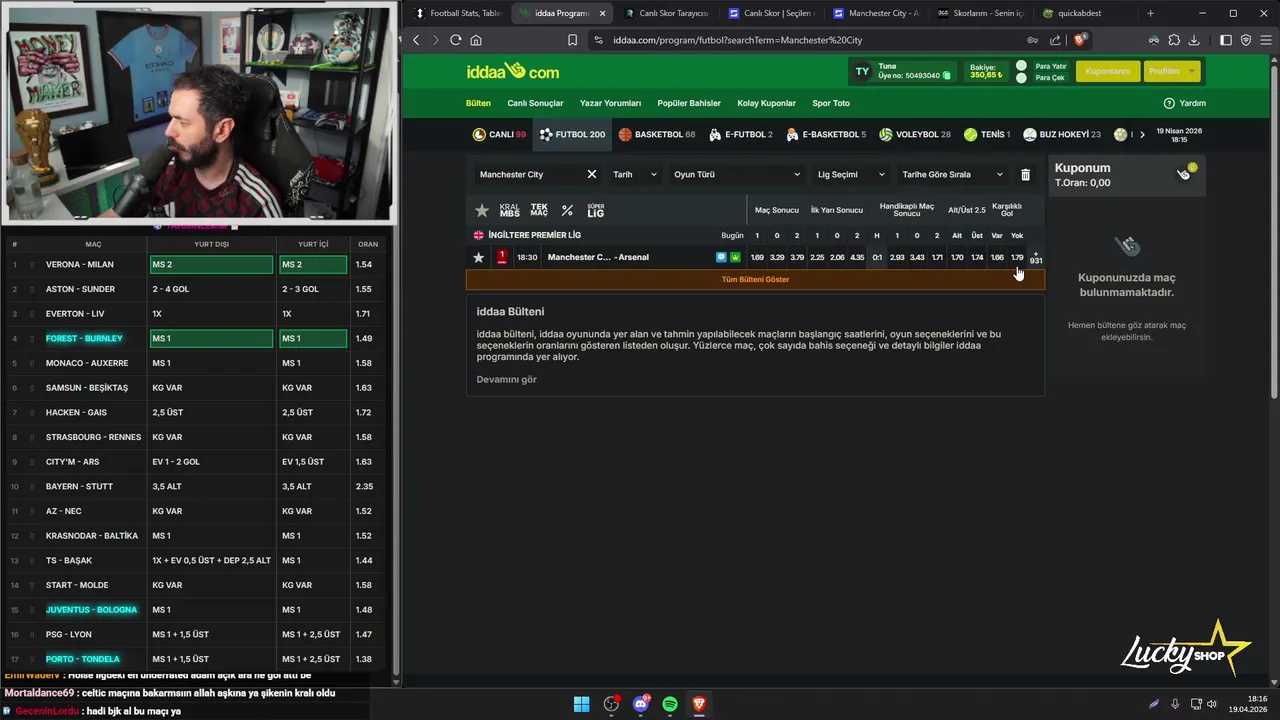
Task: Click the share icon in the address bar
Action: [x=1055, y=40]
